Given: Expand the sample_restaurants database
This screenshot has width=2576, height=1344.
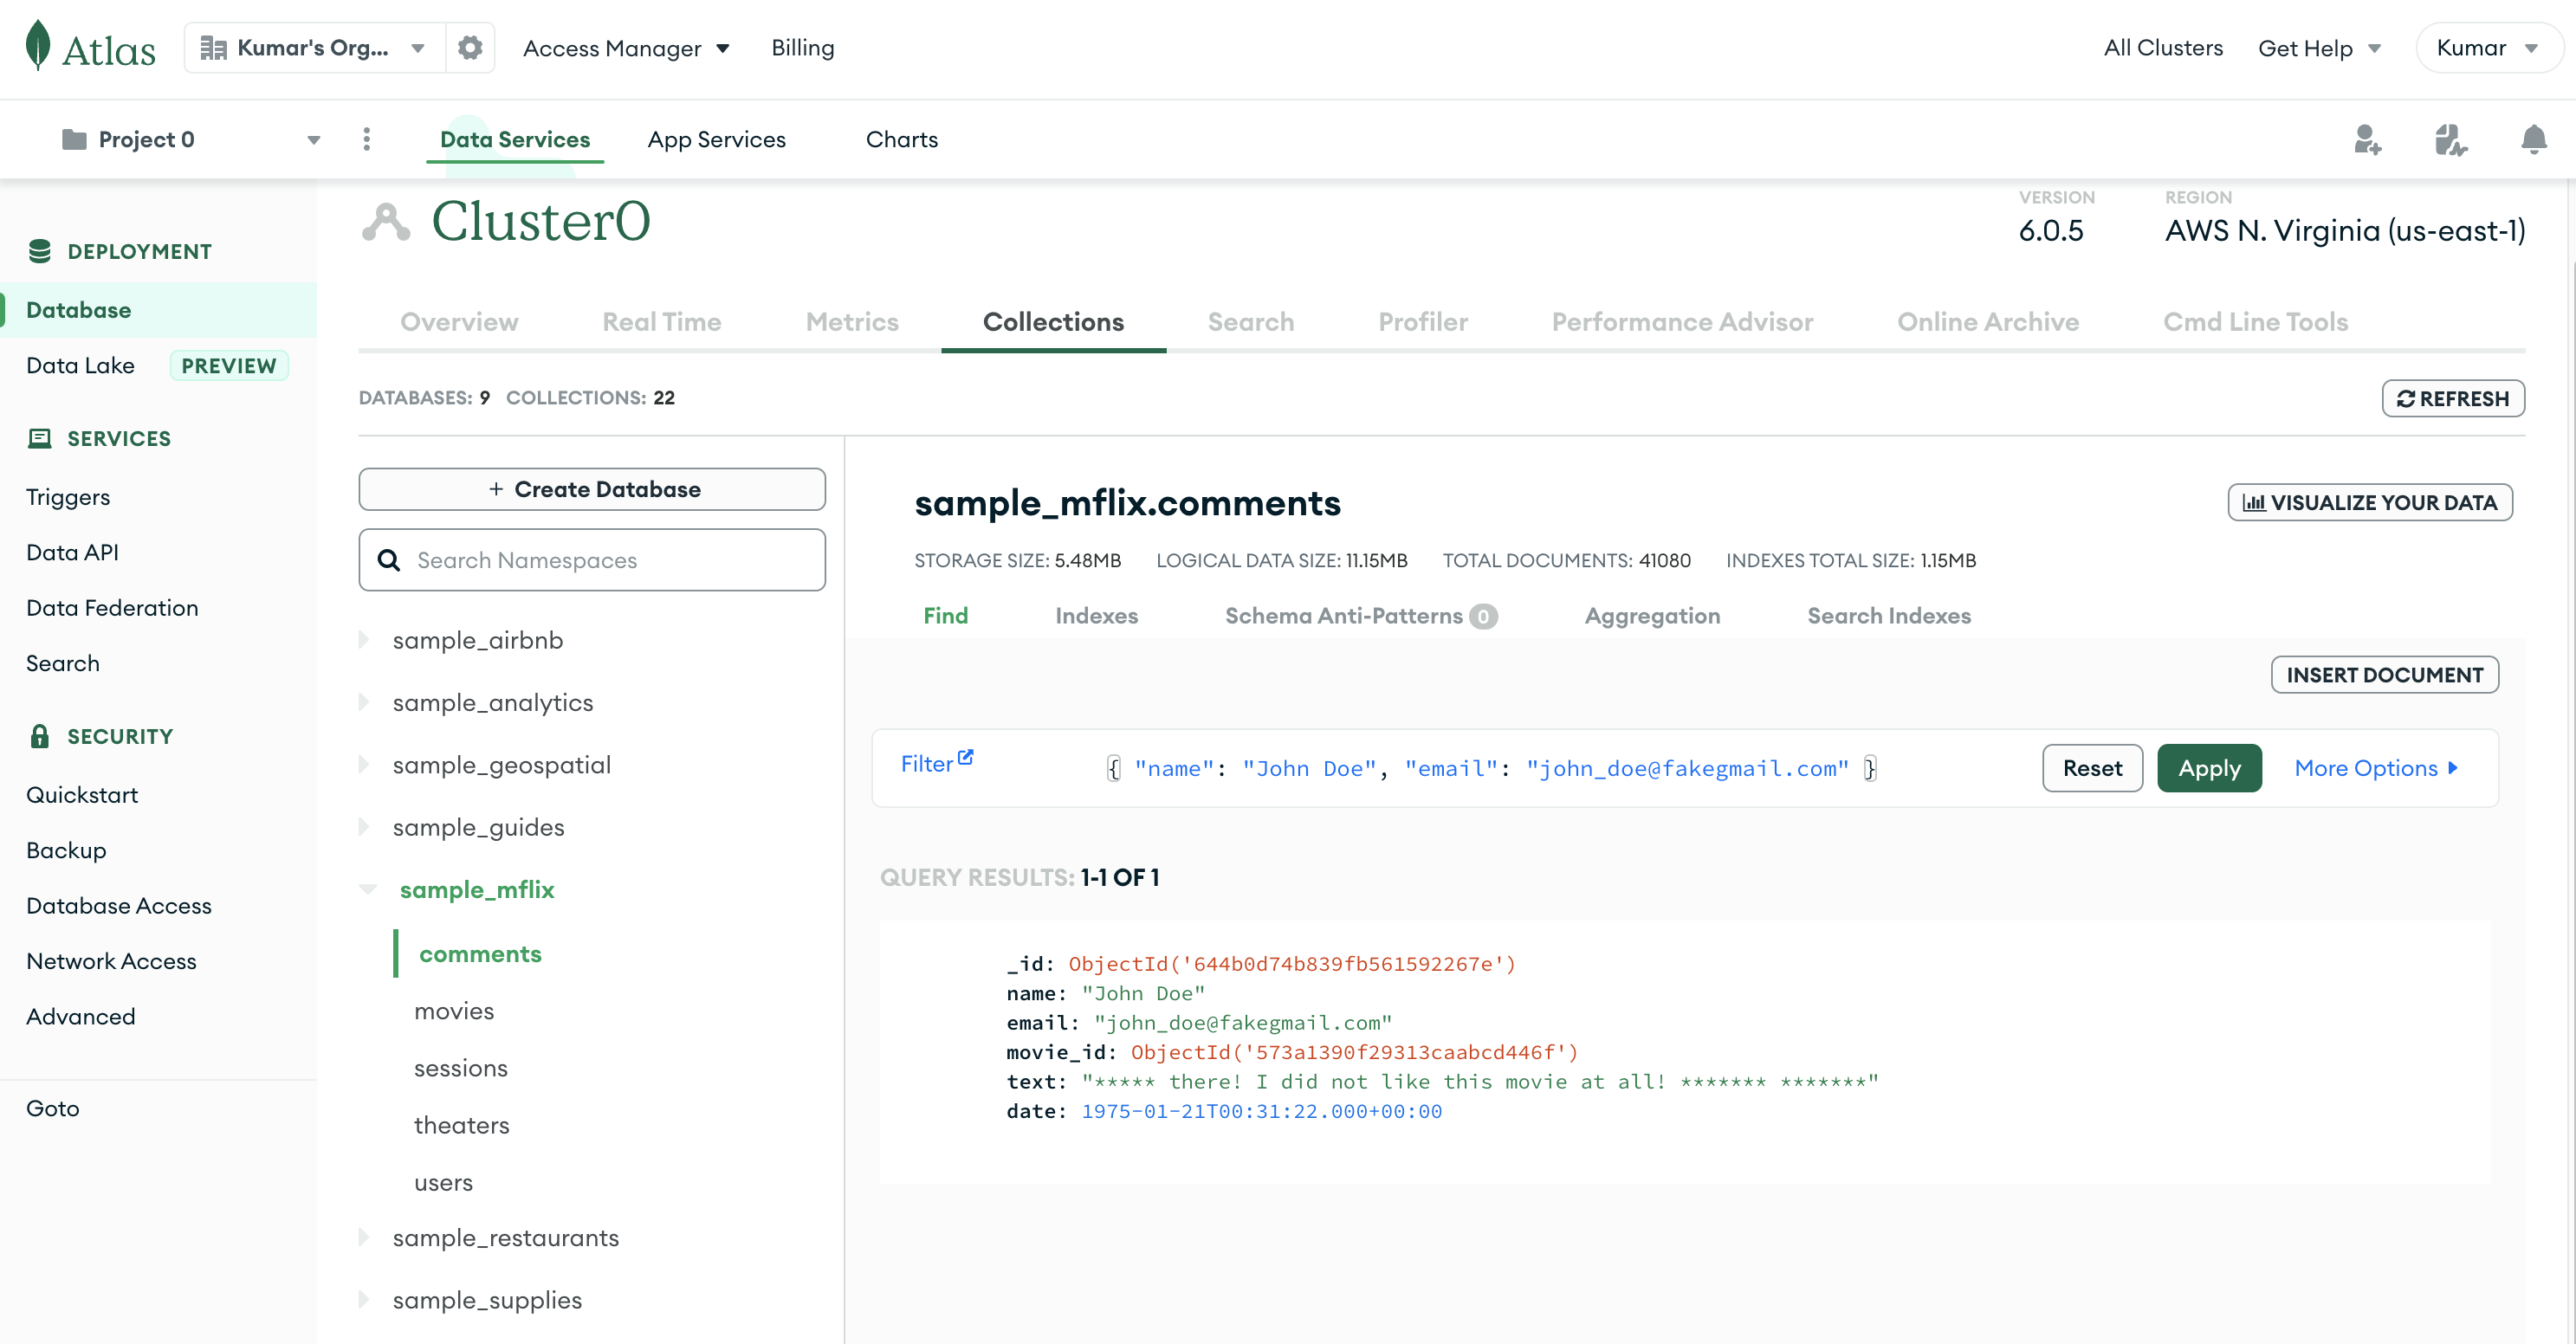Looking at the screenshot, I should click(x=364, y=1237).
